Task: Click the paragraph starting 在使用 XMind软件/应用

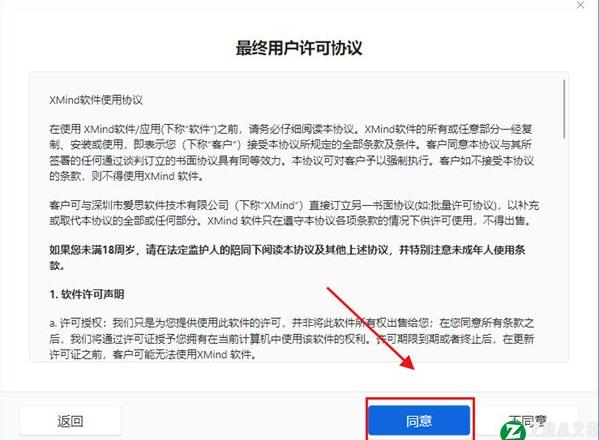Action: (291, 152)
